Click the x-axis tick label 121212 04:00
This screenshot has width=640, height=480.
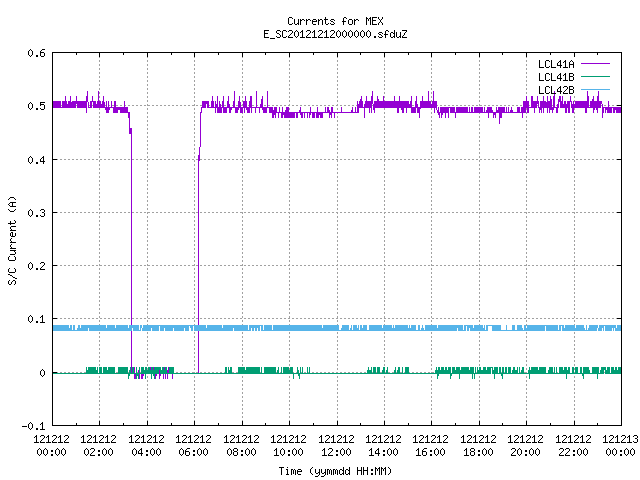(146, 446)
